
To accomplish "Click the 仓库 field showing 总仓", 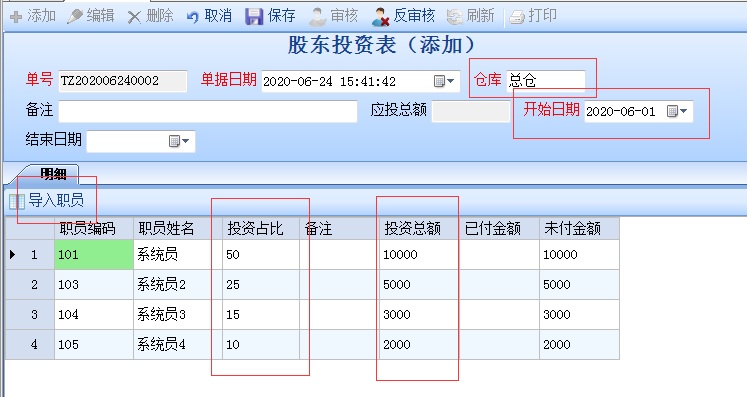I will pyautogui.click(x=546, y=80).
